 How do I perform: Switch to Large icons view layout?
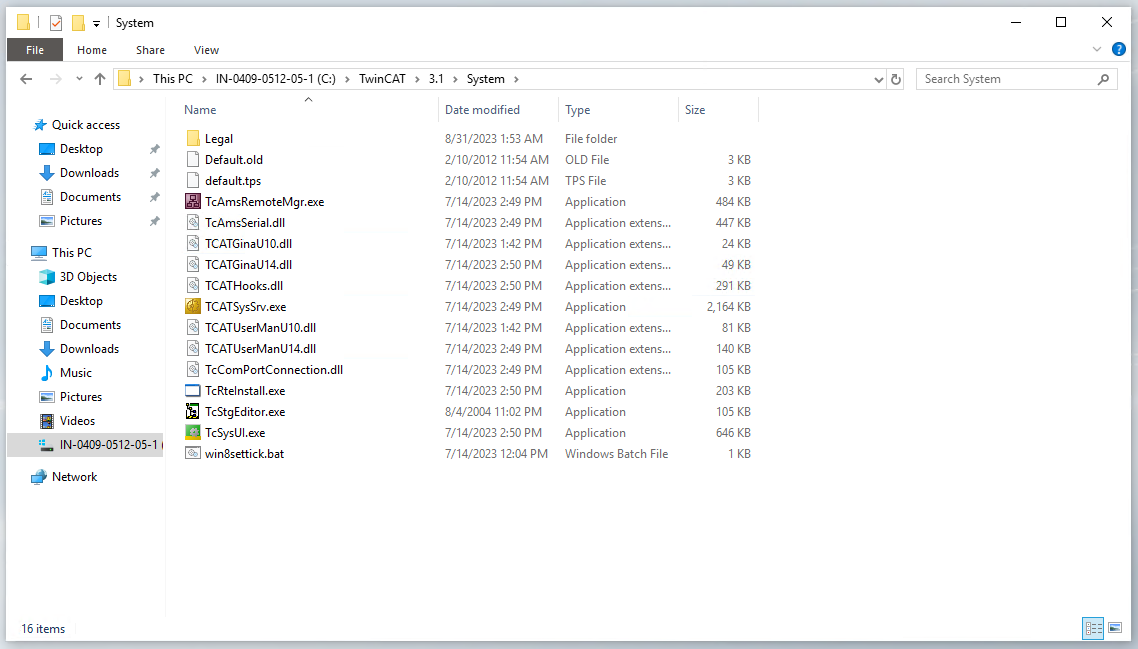pos(1116,628)
